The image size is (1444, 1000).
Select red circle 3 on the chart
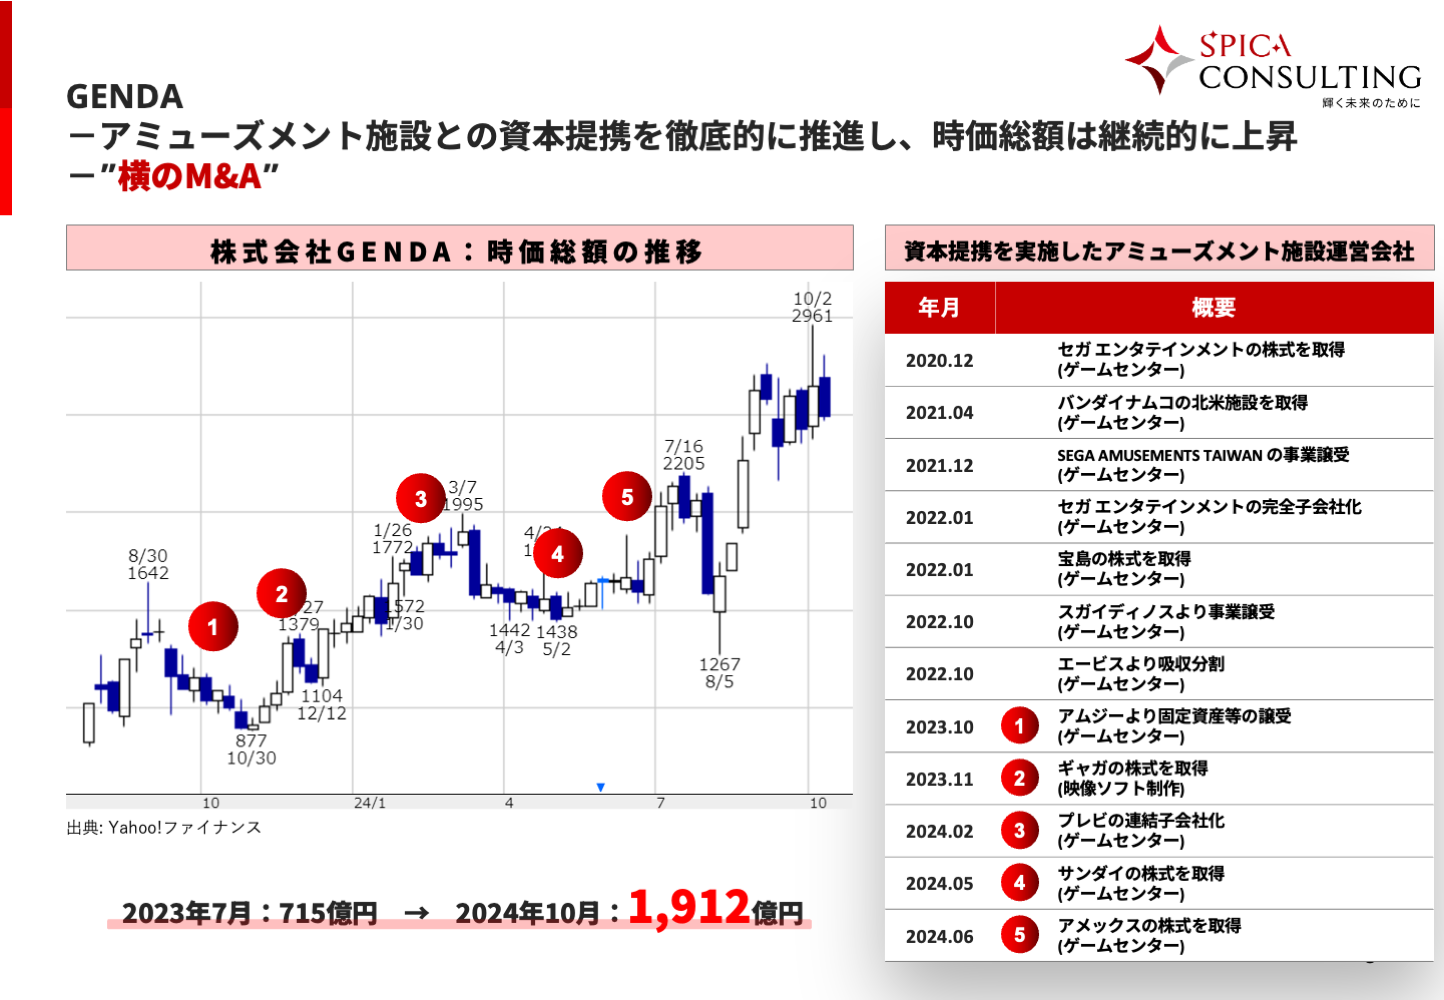coord(421,498)
